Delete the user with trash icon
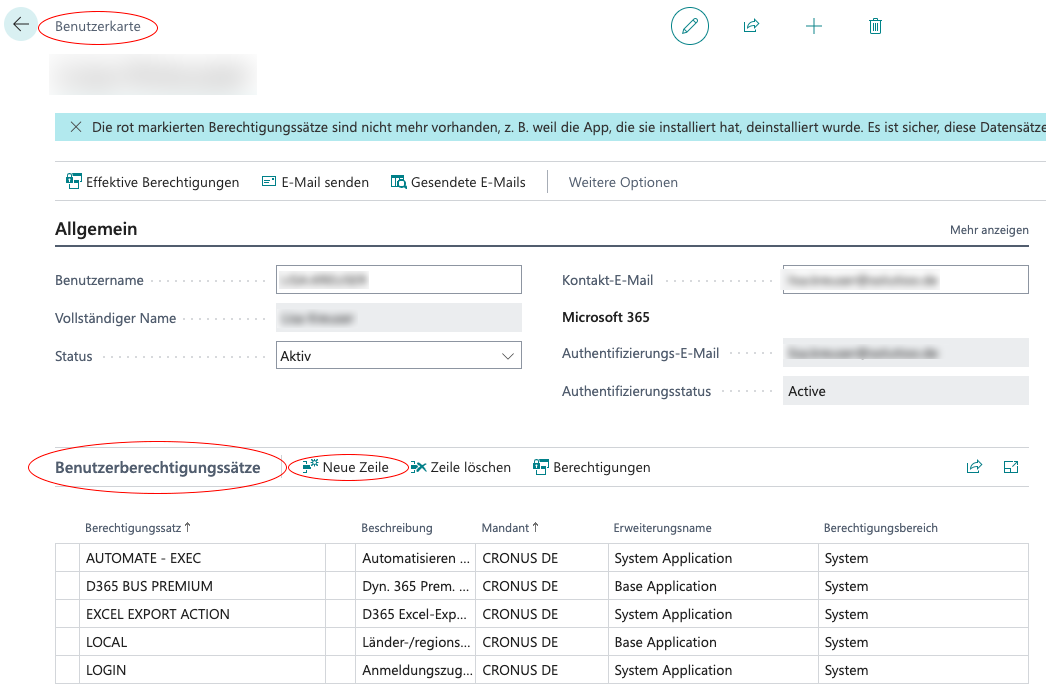1046x684 pixels. [x=875, y=26]
